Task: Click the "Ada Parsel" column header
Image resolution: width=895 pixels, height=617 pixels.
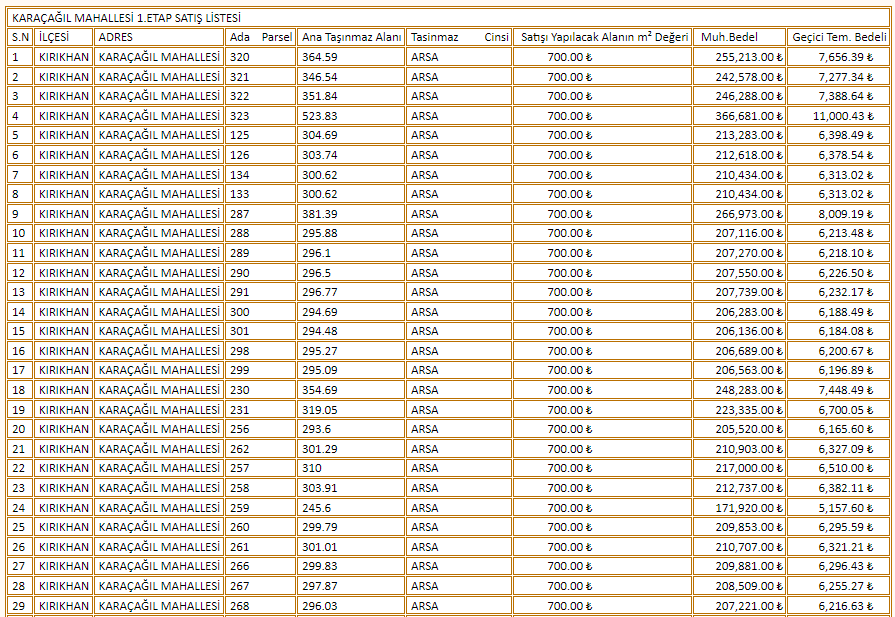Action: click(x=260, y=37)
